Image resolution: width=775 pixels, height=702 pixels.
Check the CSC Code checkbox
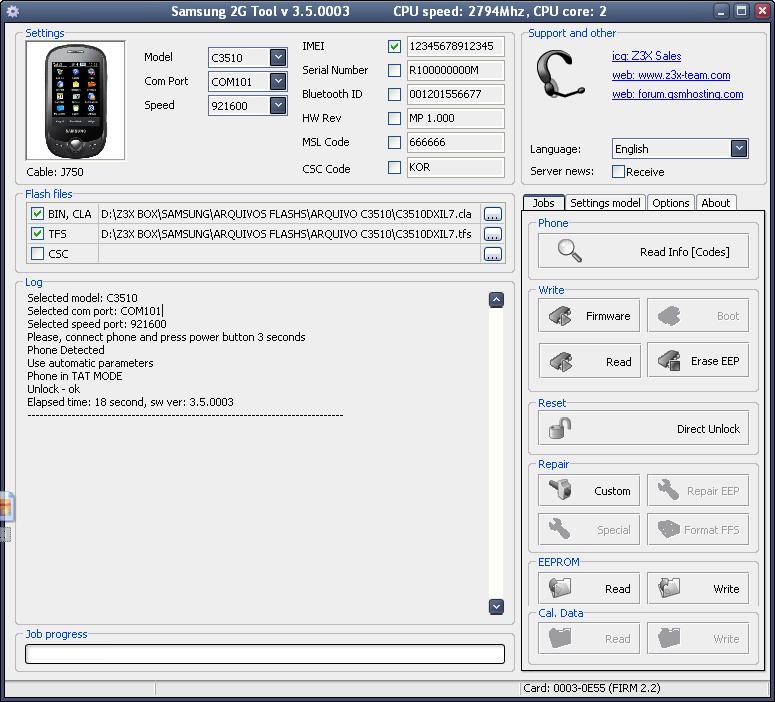click(x=394, y=167)
